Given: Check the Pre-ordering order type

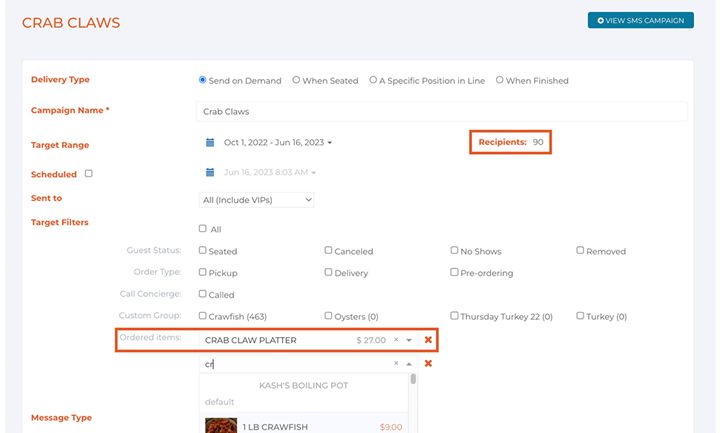Looking at the screenshot, I should pos(454,272).
